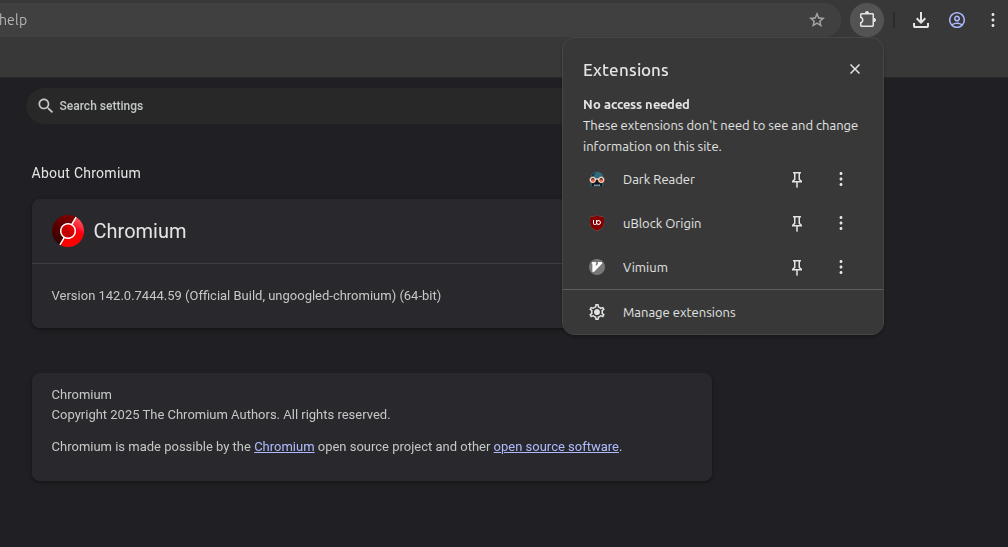Viewport: 1008px width, 547px height.
Task: Click the search magnifier icon in settings
Action: [x=45, y=105]
